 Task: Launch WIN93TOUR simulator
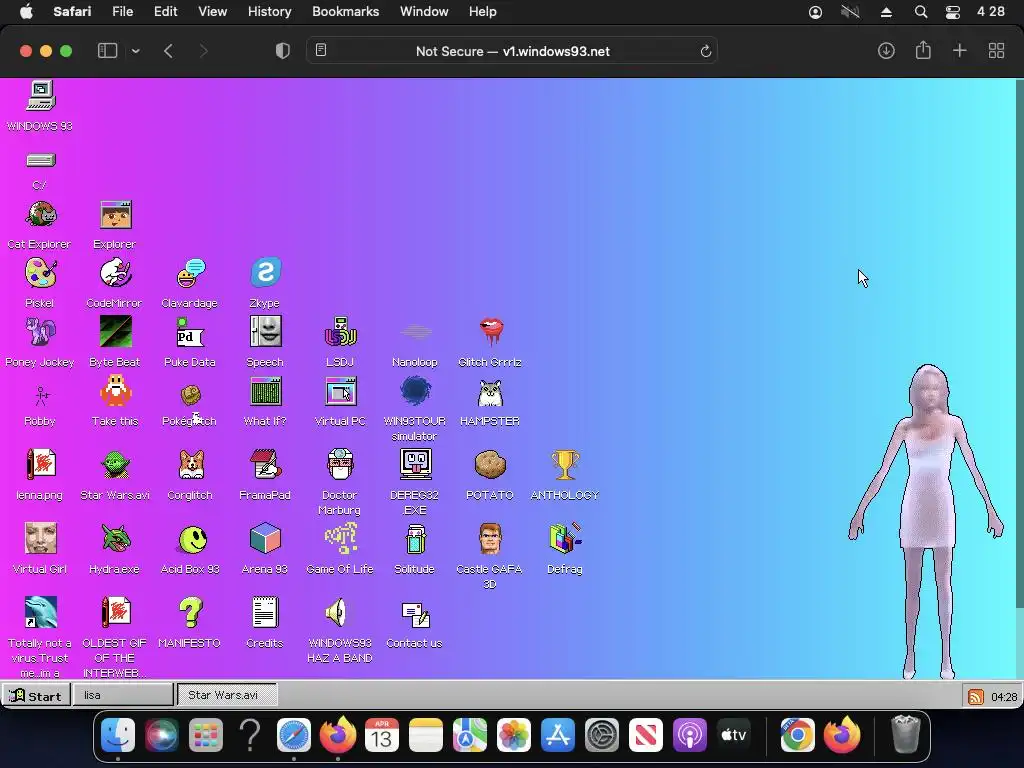click(416, 392)
